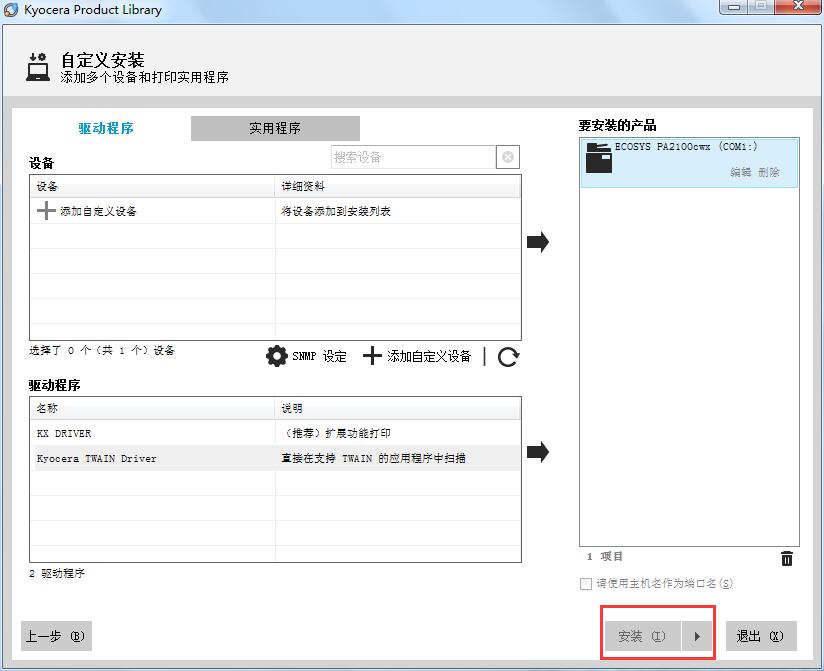The image size is (824, 671).
Task: Switch to the 驱动程序 tab
Action: [106, 128]
